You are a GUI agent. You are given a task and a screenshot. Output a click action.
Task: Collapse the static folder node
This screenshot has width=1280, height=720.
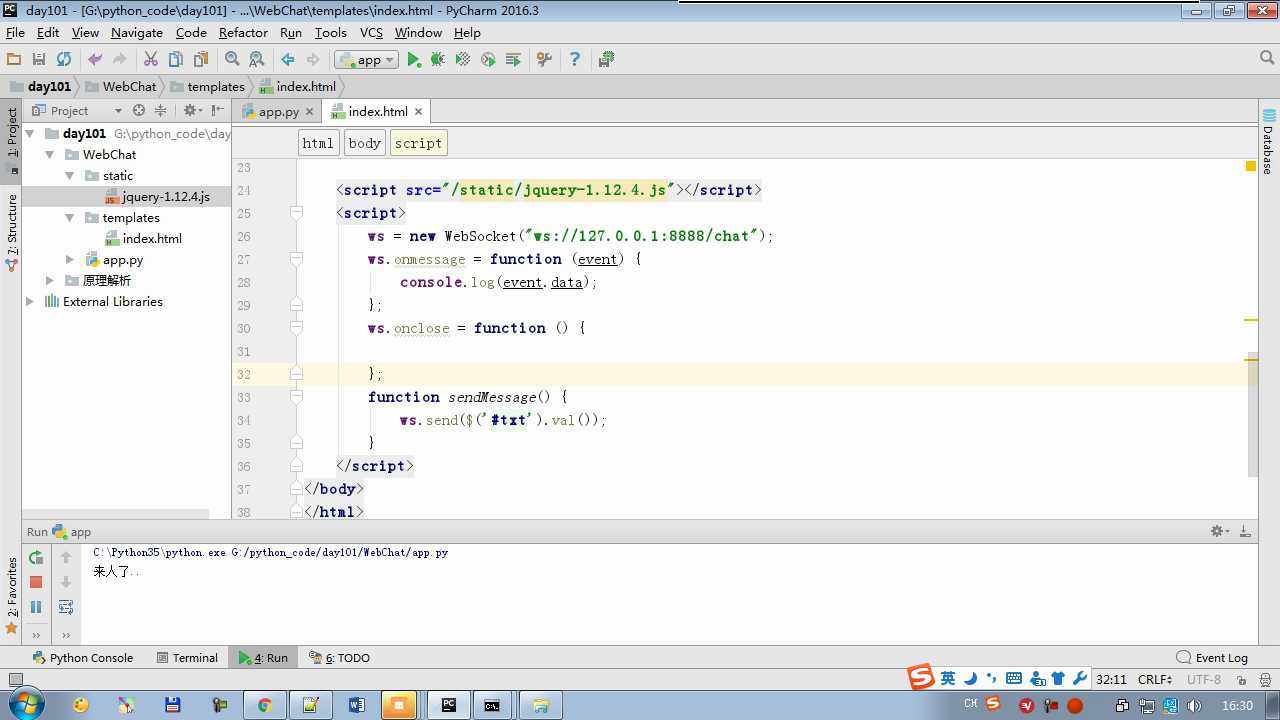[70, 175]
